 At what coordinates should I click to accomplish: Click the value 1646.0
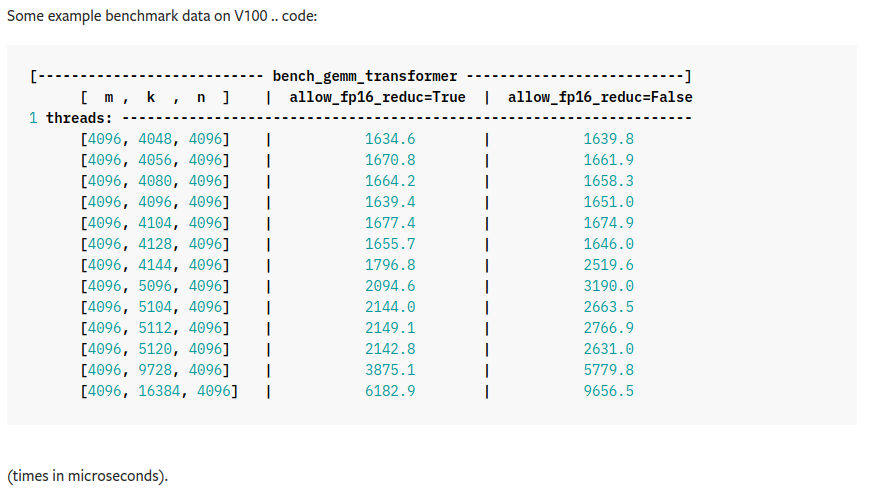pyautogui.click(x=609, y=245)
